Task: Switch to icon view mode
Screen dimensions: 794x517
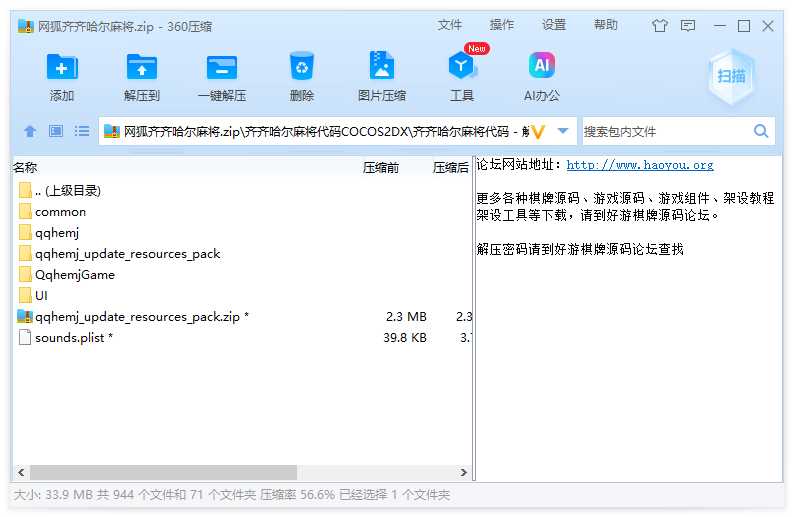Action: [x=56, y=131]
